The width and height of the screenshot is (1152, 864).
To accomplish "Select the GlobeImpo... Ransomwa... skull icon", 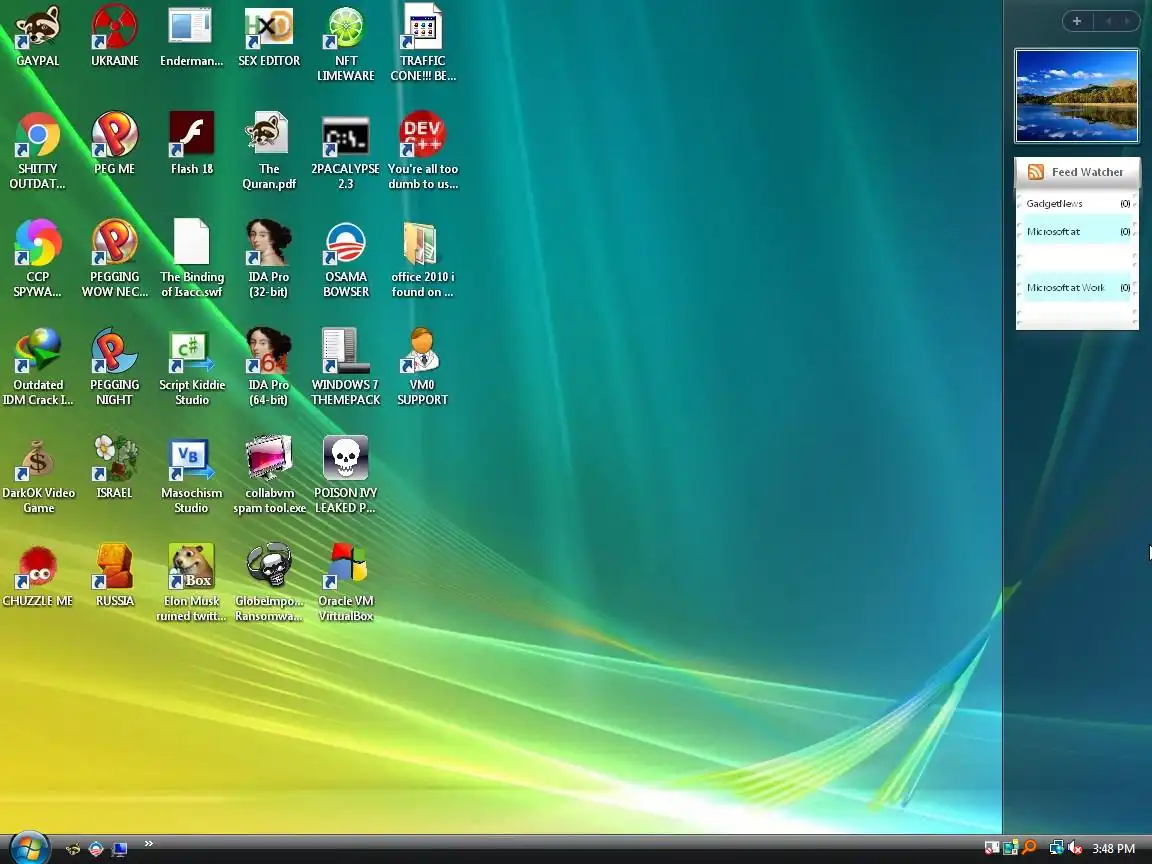I will pyautogui.click(x=269, y=583).
